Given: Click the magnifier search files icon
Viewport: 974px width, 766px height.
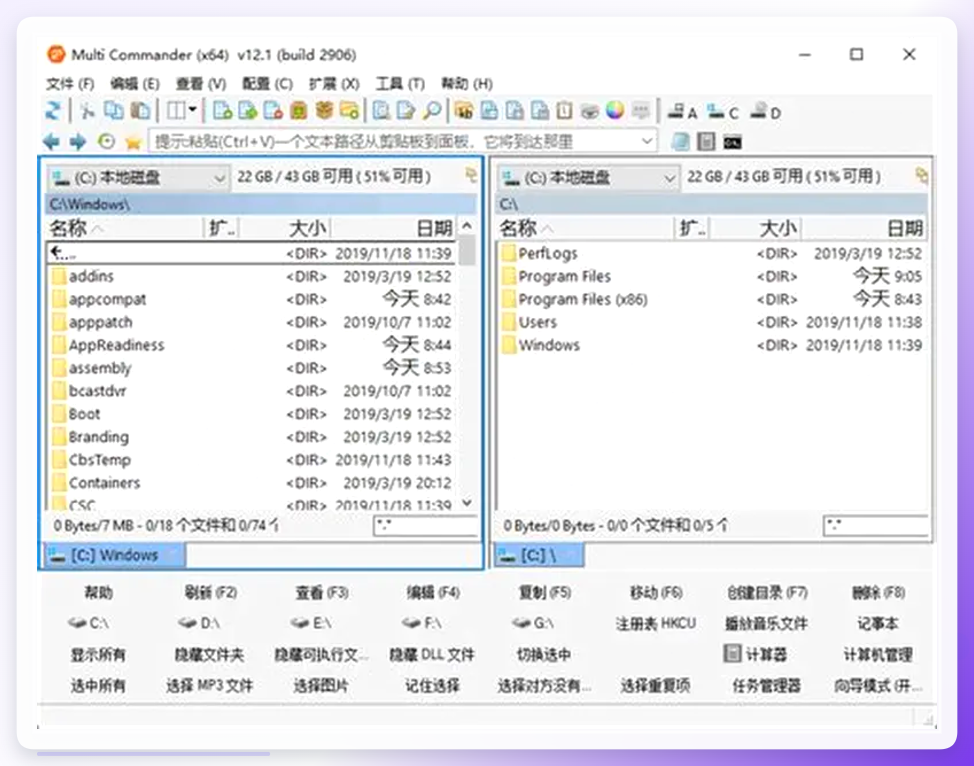Looking at the screenshot, I should coord(432,111).
